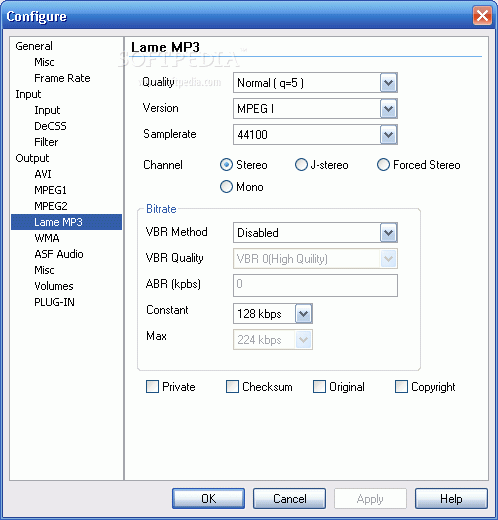Screen dimensions: 498x520
Task: Click the Apply button
Action: [x=370, y=499]
